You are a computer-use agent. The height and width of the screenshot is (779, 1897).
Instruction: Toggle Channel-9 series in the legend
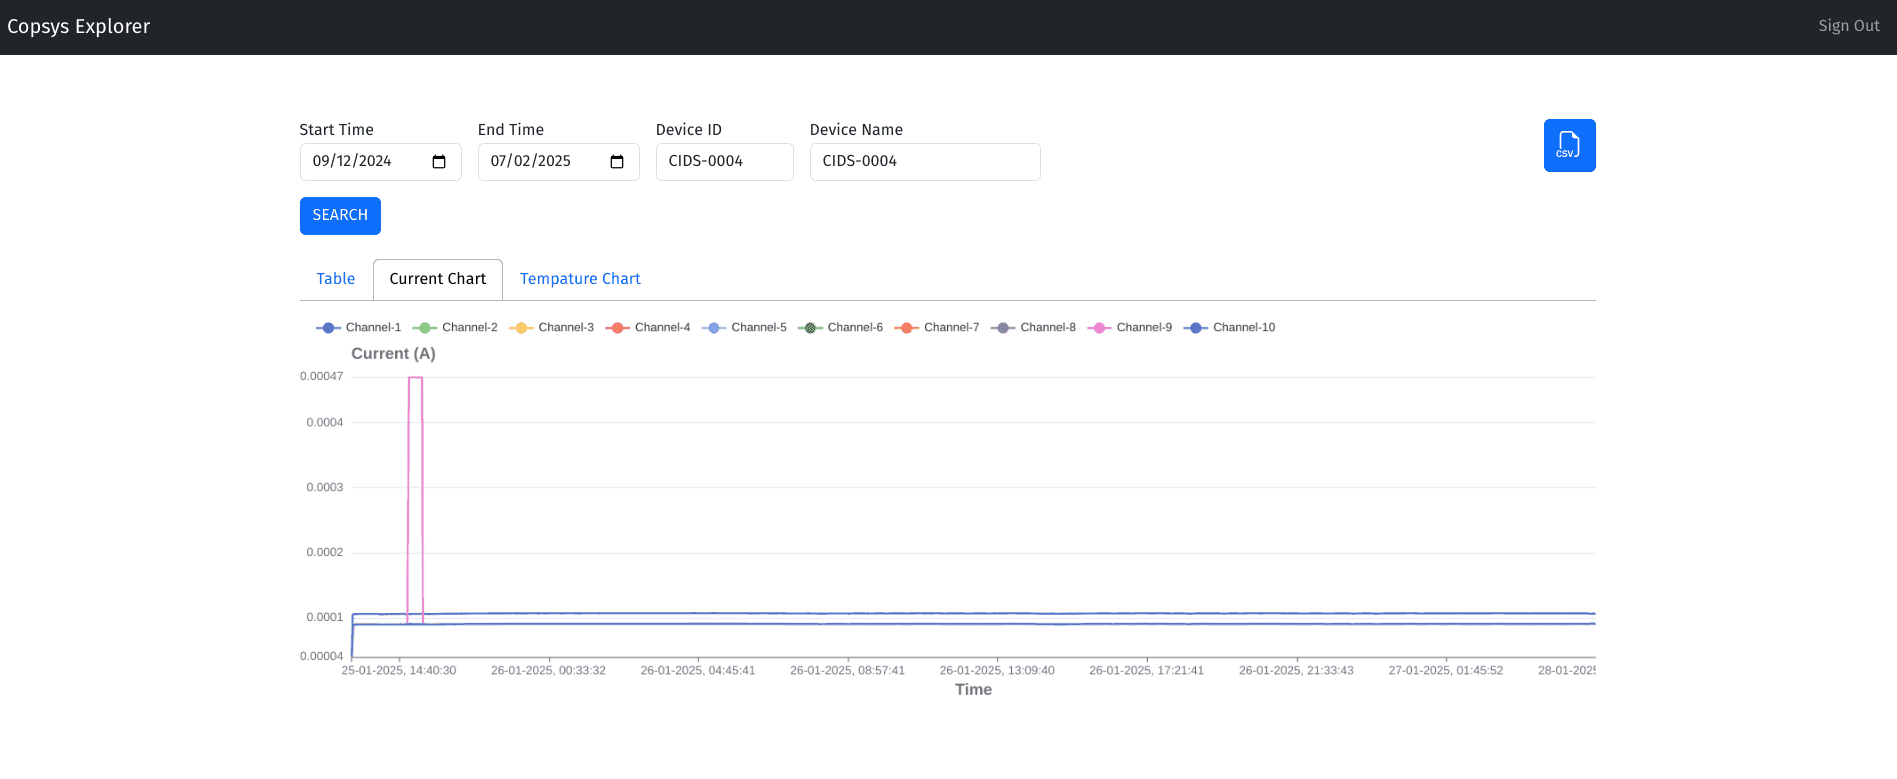(1130, 328)
